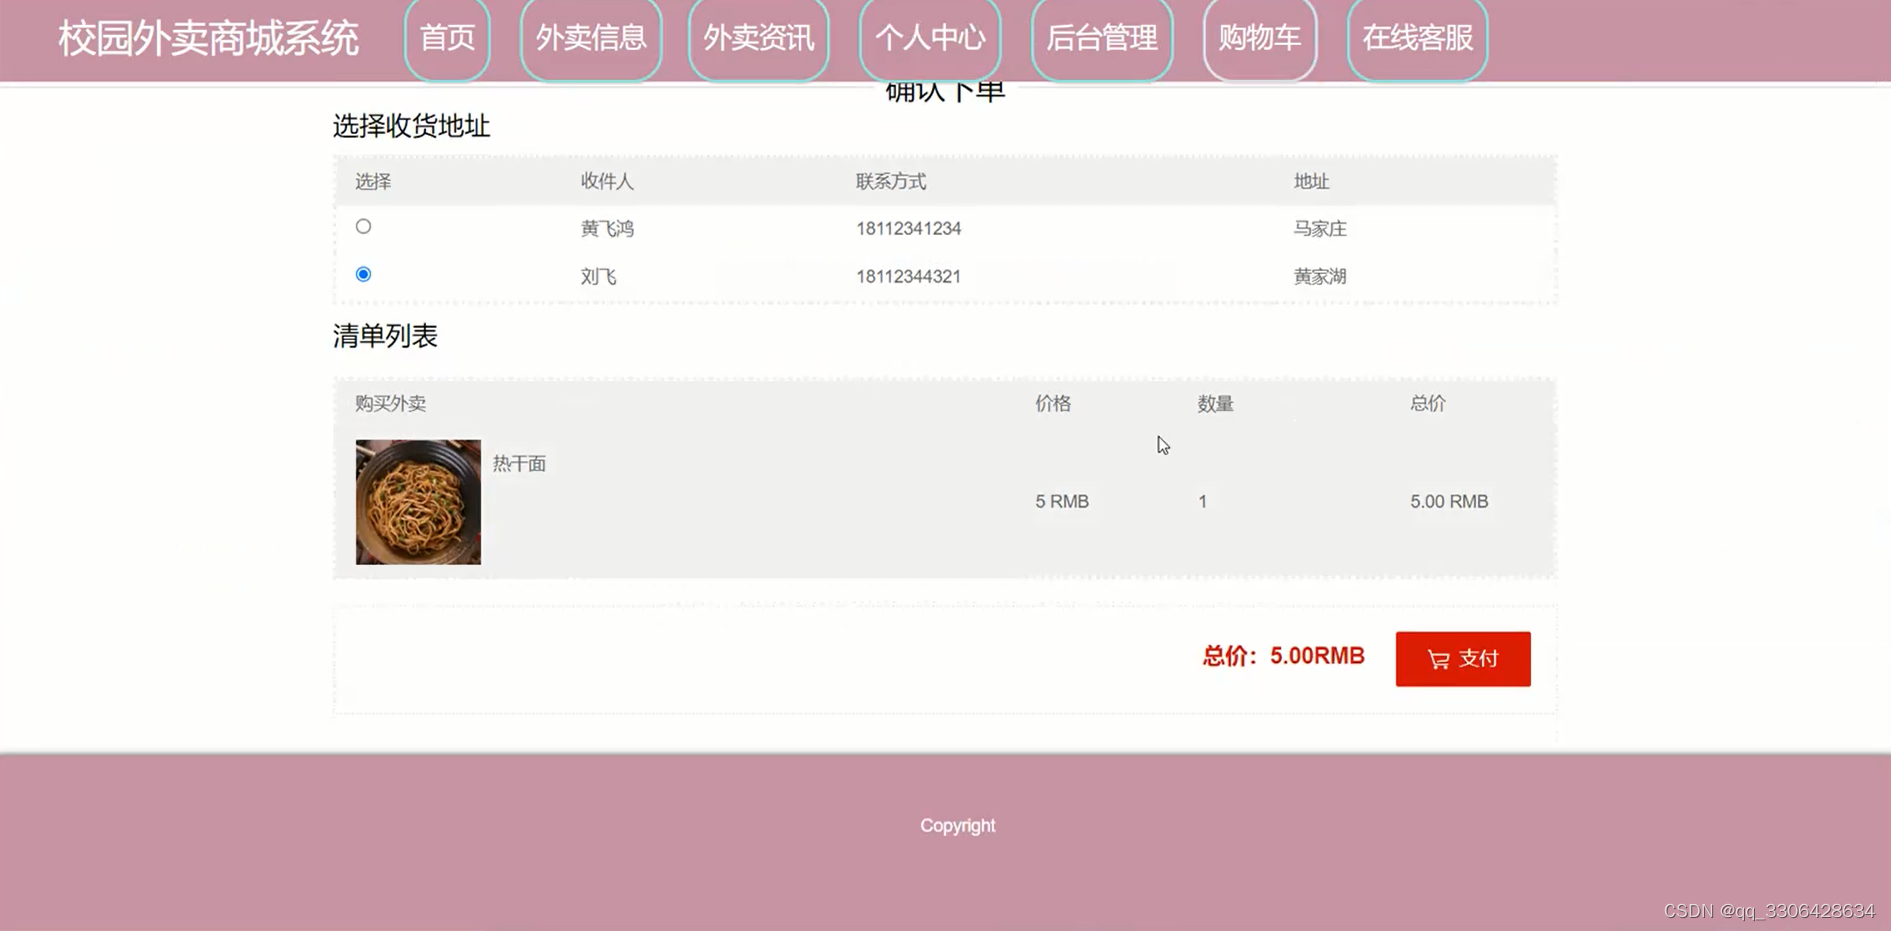
Task: Contact 在线客服
Action: [1416, 39]
